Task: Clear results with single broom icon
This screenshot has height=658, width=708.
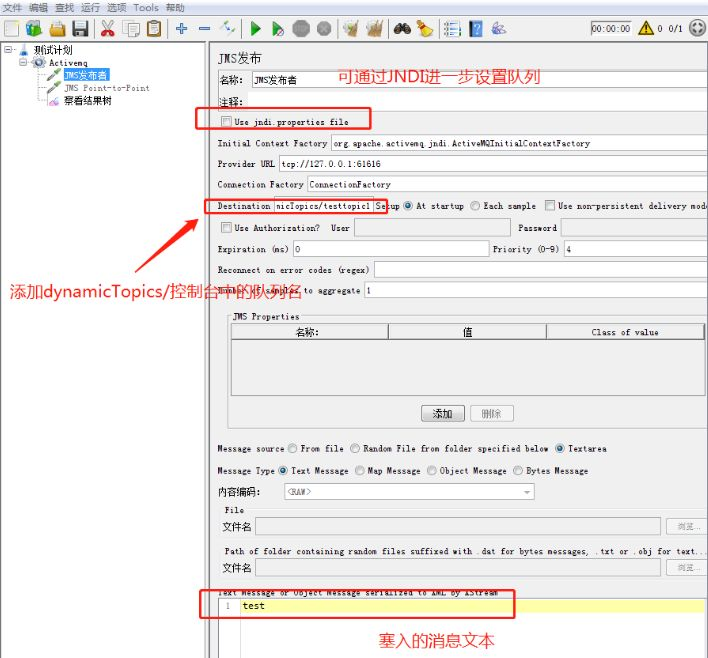Action: 351,29
